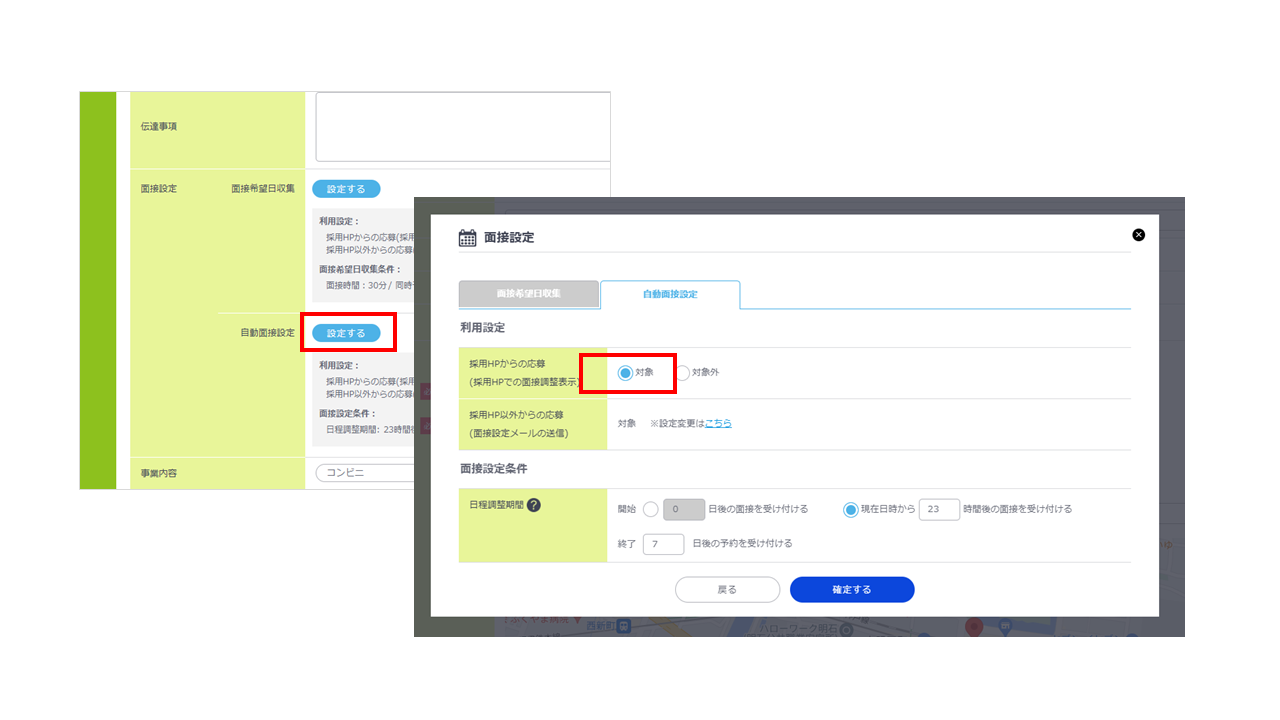Click inside the 伝達事項 text area
The width and height of the screenshot is (1280, 720).
pyautogui.click(x=462, y=127)
